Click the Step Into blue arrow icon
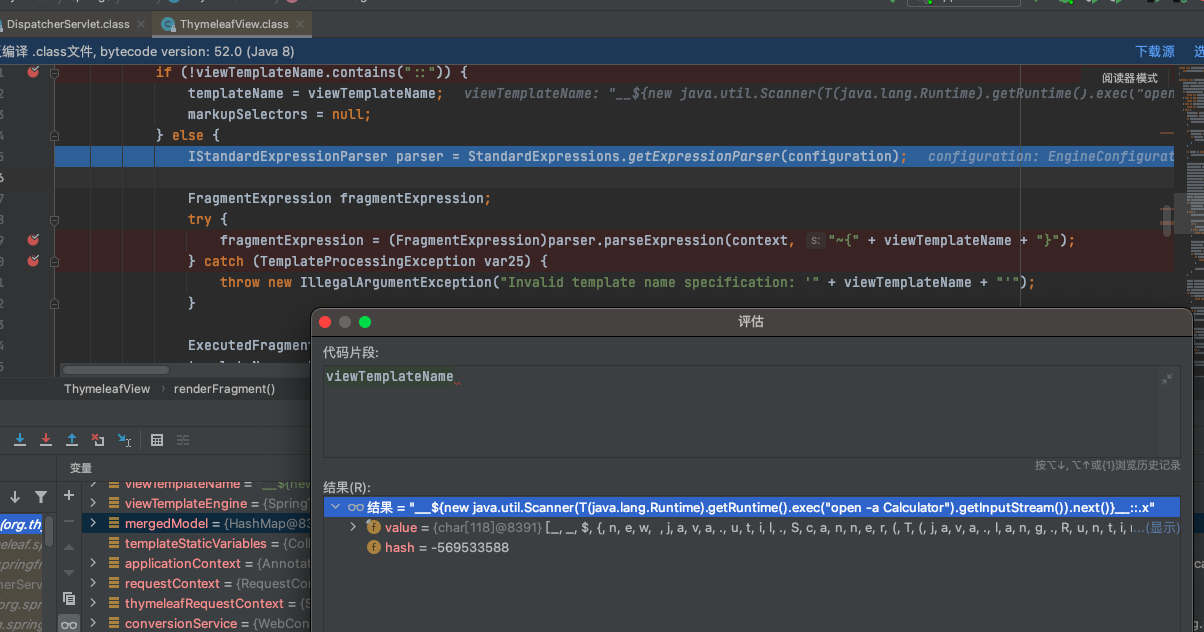Viewport: 1204px width, 632px height. [20, 439]
